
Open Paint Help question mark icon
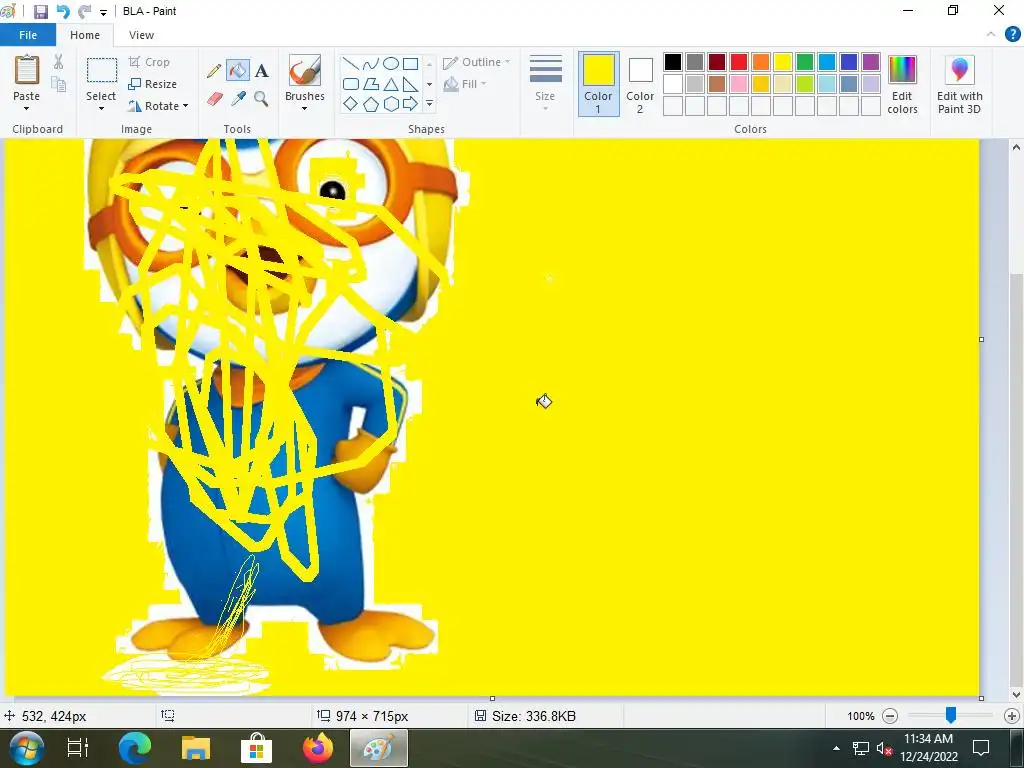click(x=1012, y=35)
